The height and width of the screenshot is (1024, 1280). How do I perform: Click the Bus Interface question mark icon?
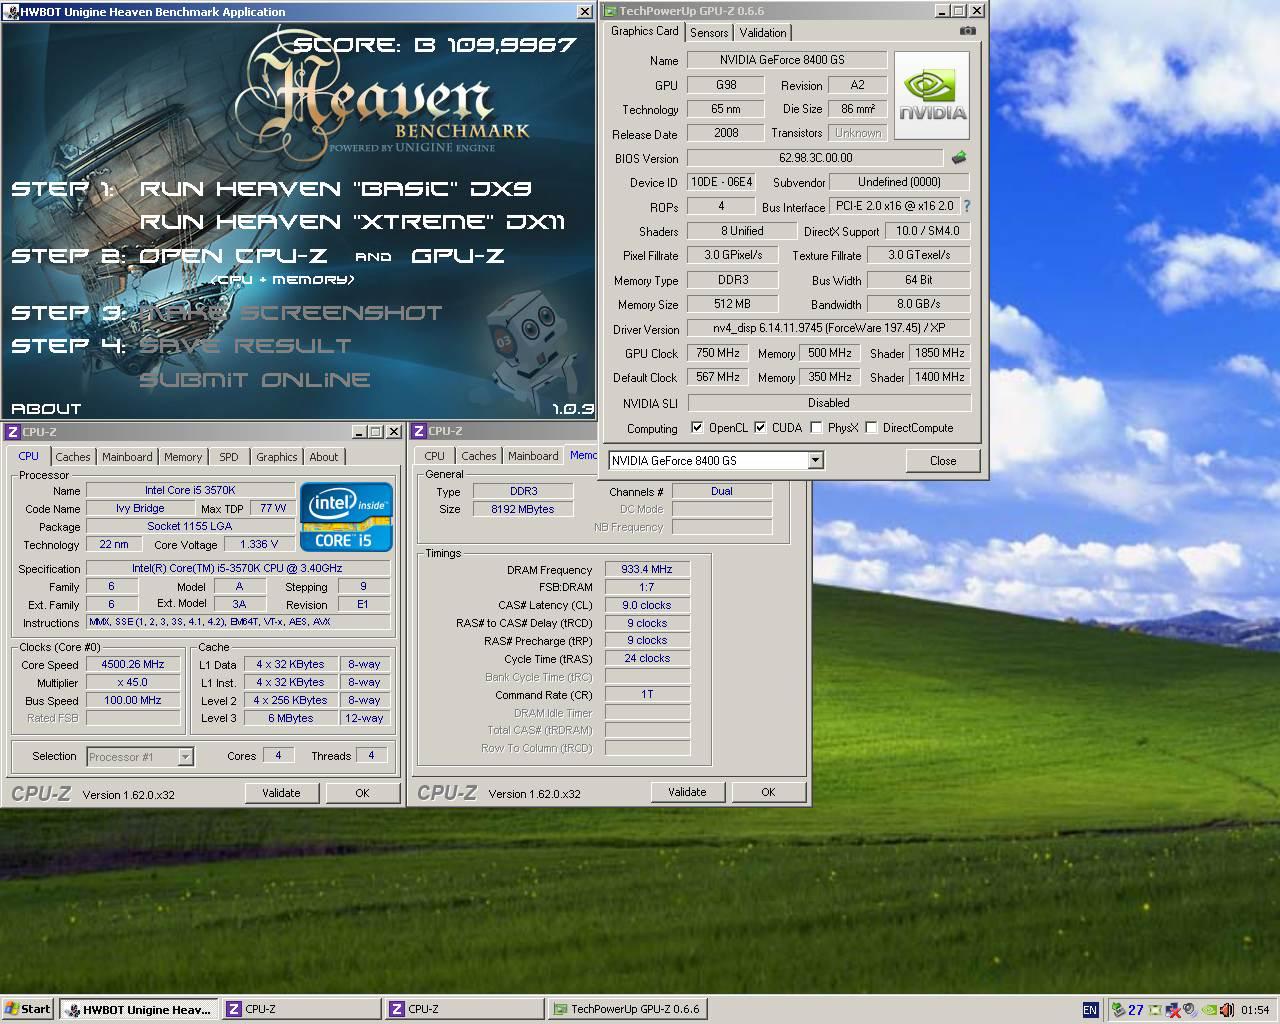pyautogui.click(x=967, y=206)
